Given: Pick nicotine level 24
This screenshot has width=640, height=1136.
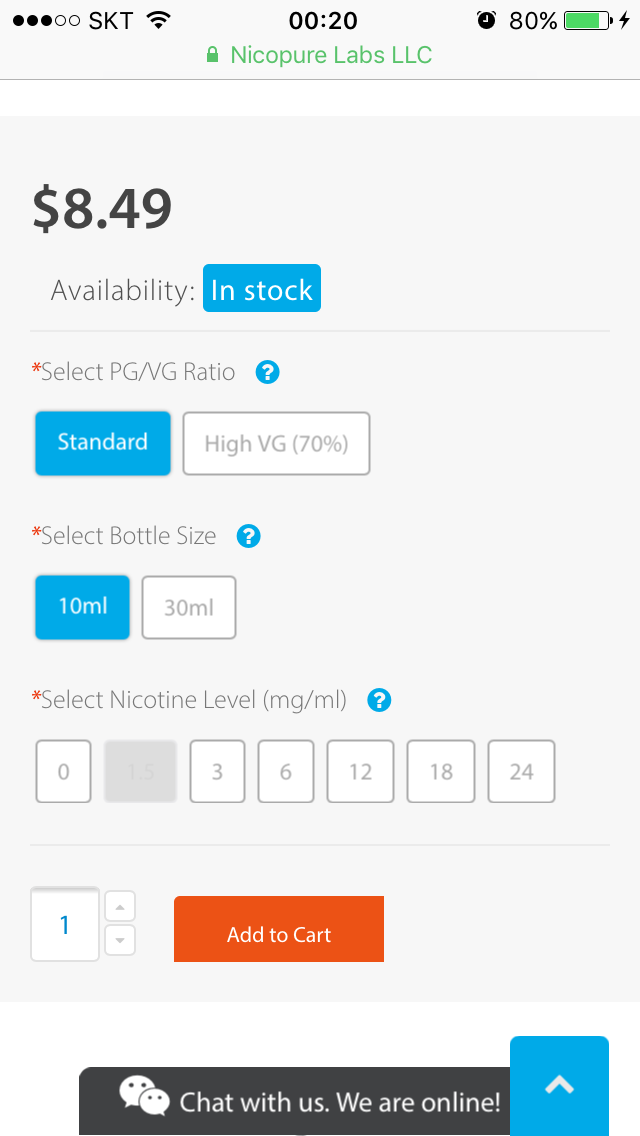Looking at the screenshot, I should [x=521, y=771].
